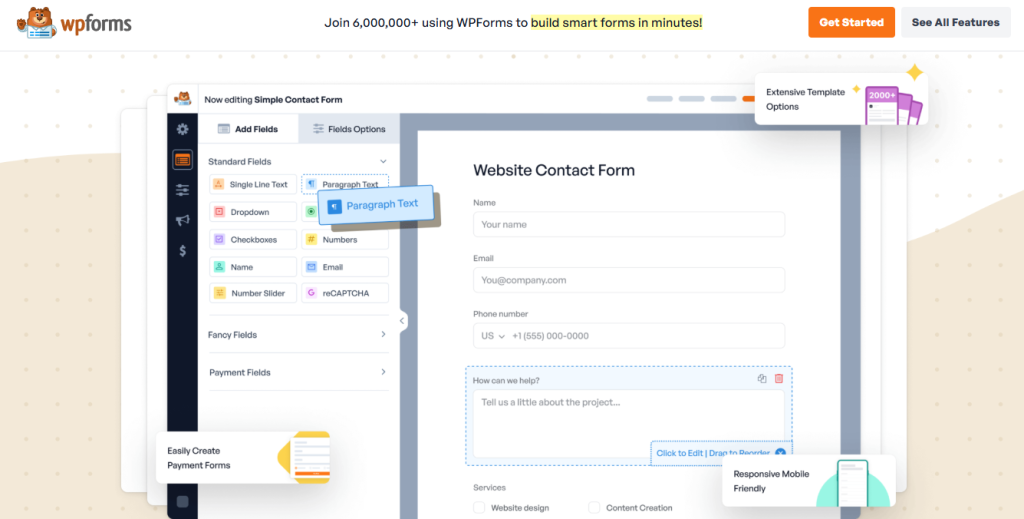Viewport: 1024px width, 519px height.
Task: Open the Marketing megaphone icon
Action: (182, 221)
